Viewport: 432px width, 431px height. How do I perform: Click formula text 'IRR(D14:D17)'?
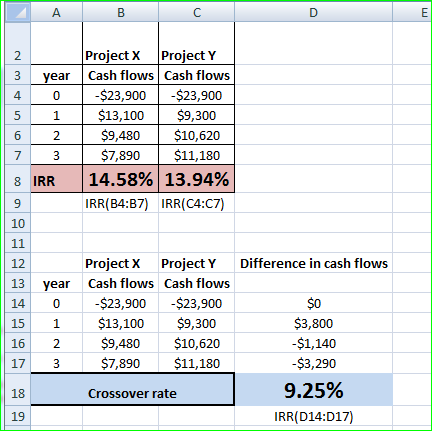point(314,416)
